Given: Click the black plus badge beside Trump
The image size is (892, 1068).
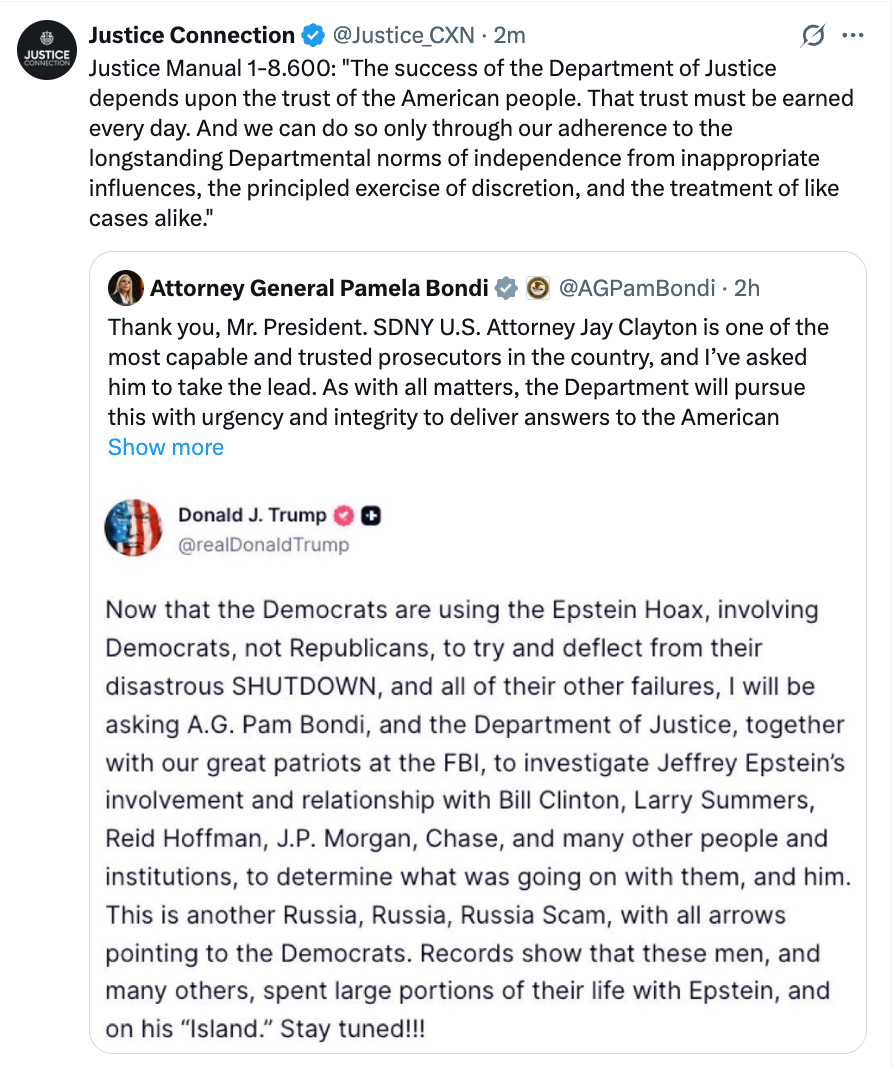Looking at the screenshot, I should [x=371, y=516].
